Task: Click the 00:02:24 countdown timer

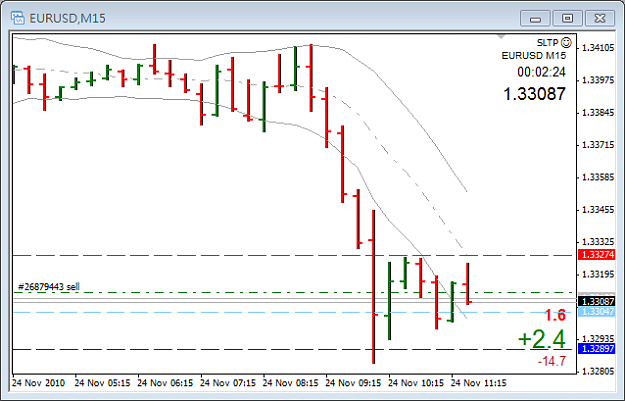Action: click(541, 72)
